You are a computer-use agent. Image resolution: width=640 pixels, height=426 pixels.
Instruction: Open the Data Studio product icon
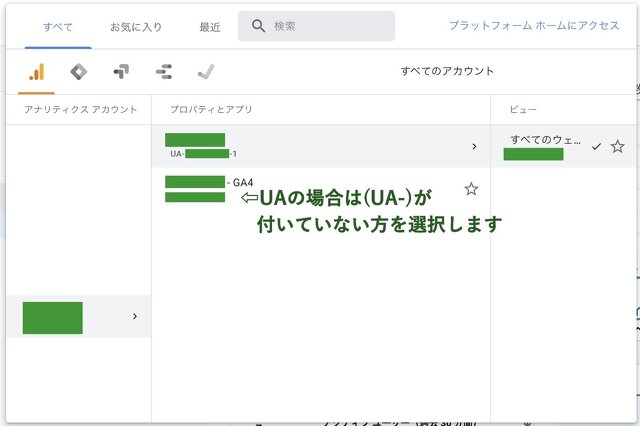(x=164, y=72)
